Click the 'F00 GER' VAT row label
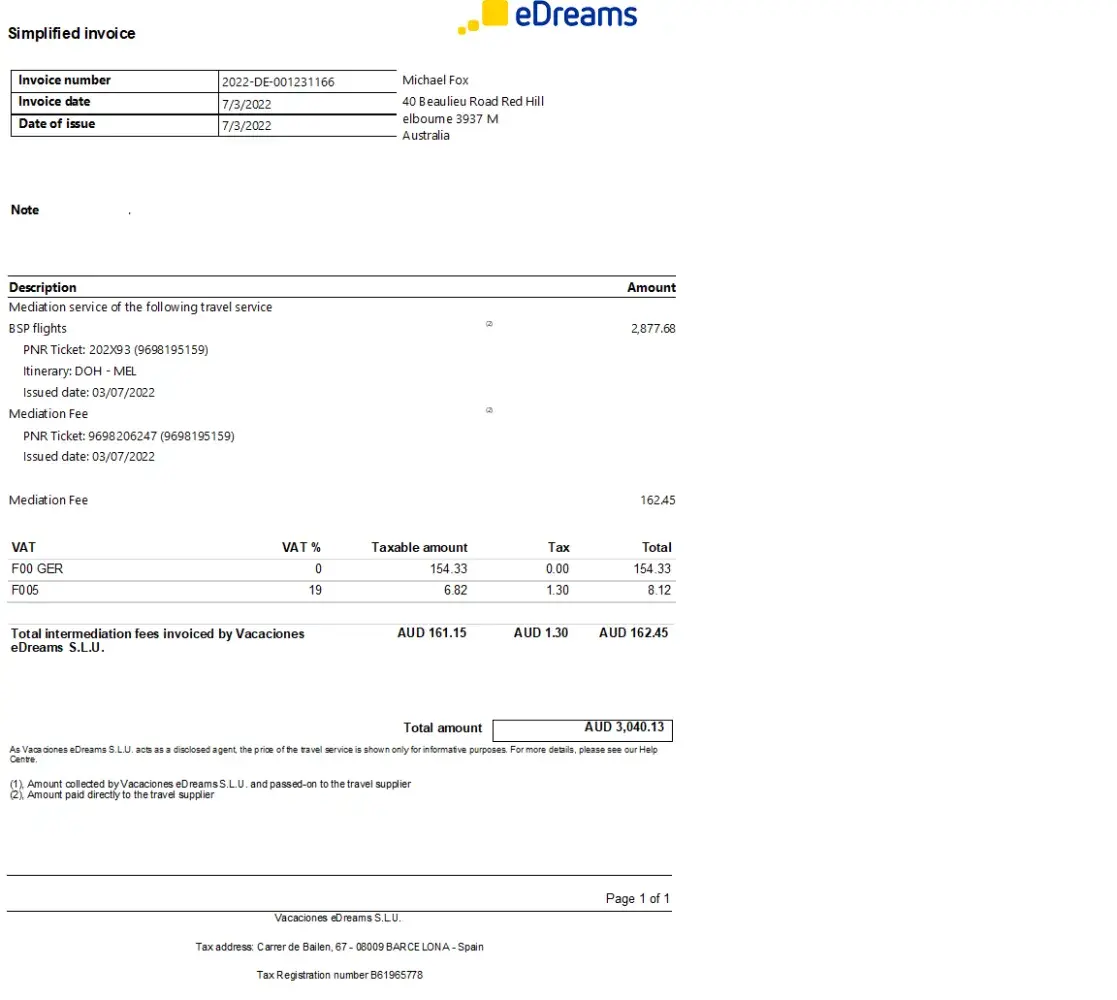Image resolution: width=1117 pixels, height=1000 pixels. (37, 568)
